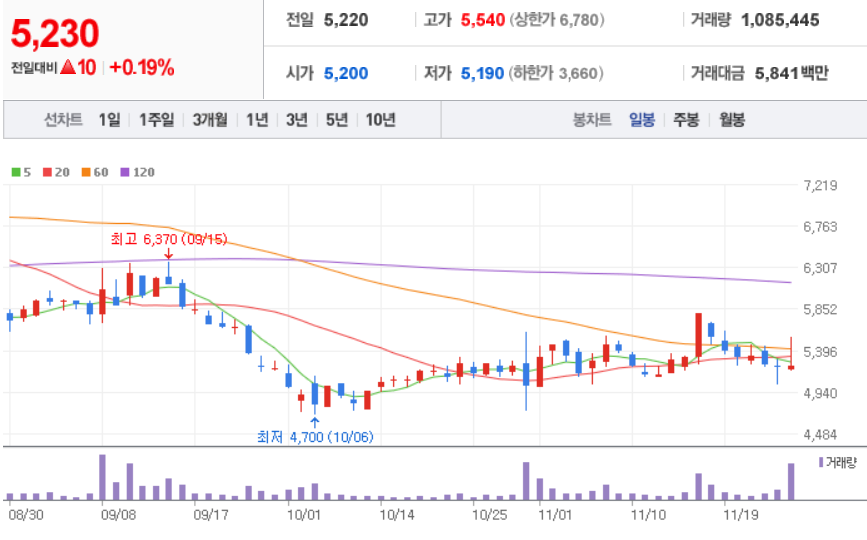Viewport: 867px width, 540px height.
Task: Click the 7,219 price axis label
Action: 821,185
